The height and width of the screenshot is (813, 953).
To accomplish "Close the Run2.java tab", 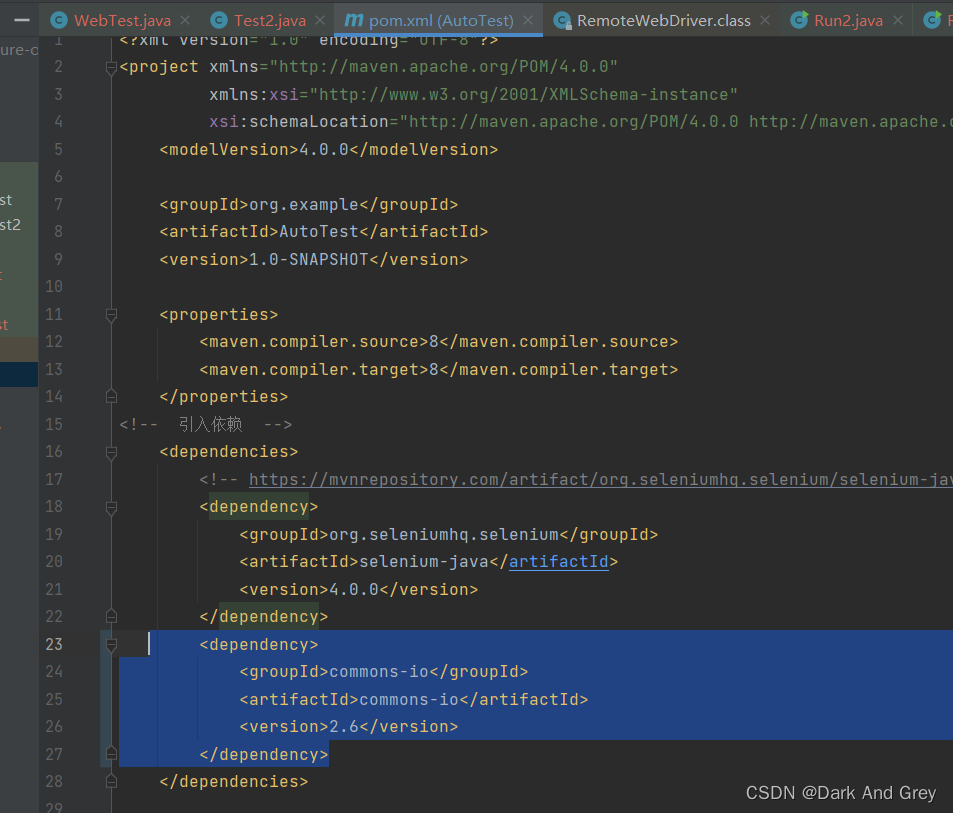I will (898, 21).
